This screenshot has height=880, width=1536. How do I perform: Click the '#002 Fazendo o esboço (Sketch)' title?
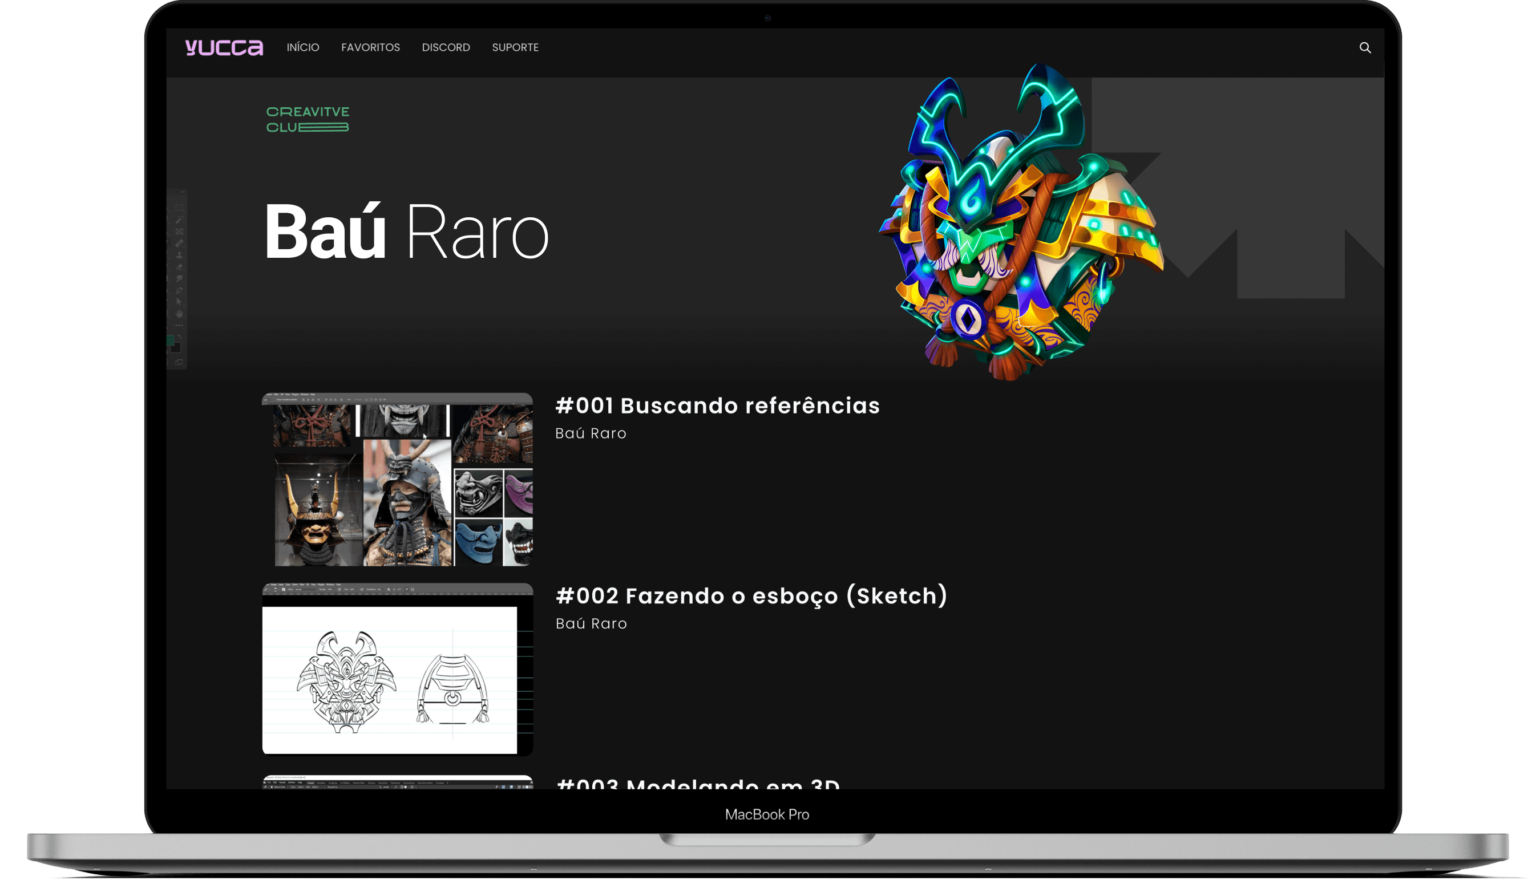coord(751,595)
